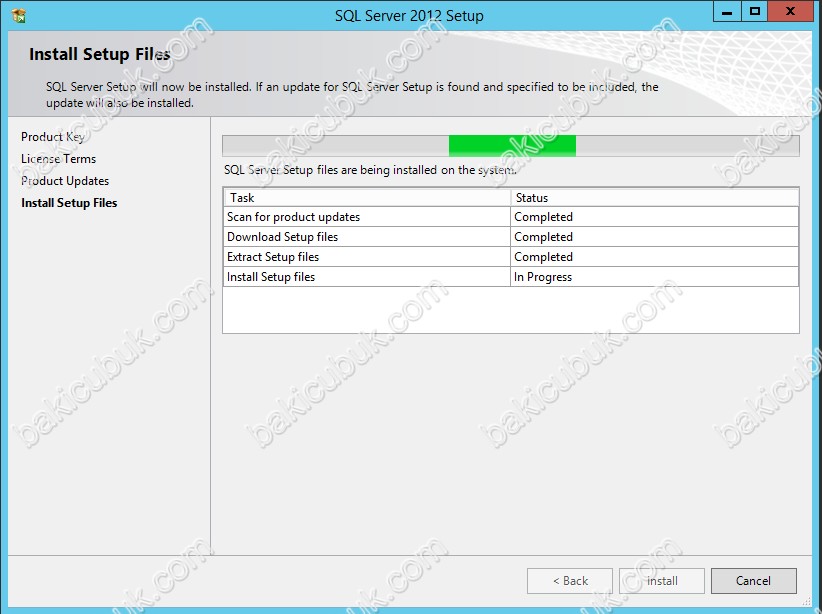Image resolution: width=822 pixels, height=614 pixels.
Task: Cancel the SQL Server setup
Action: pos(754,581)
